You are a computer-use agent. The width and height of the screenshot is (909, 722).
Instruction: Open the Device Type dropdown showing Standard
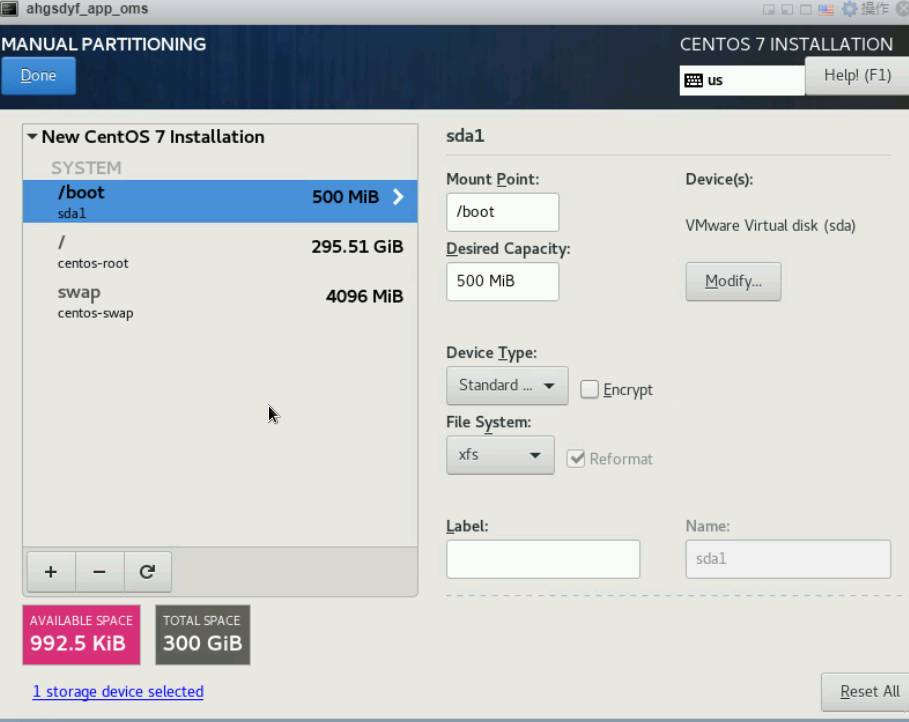click(507, 385)
